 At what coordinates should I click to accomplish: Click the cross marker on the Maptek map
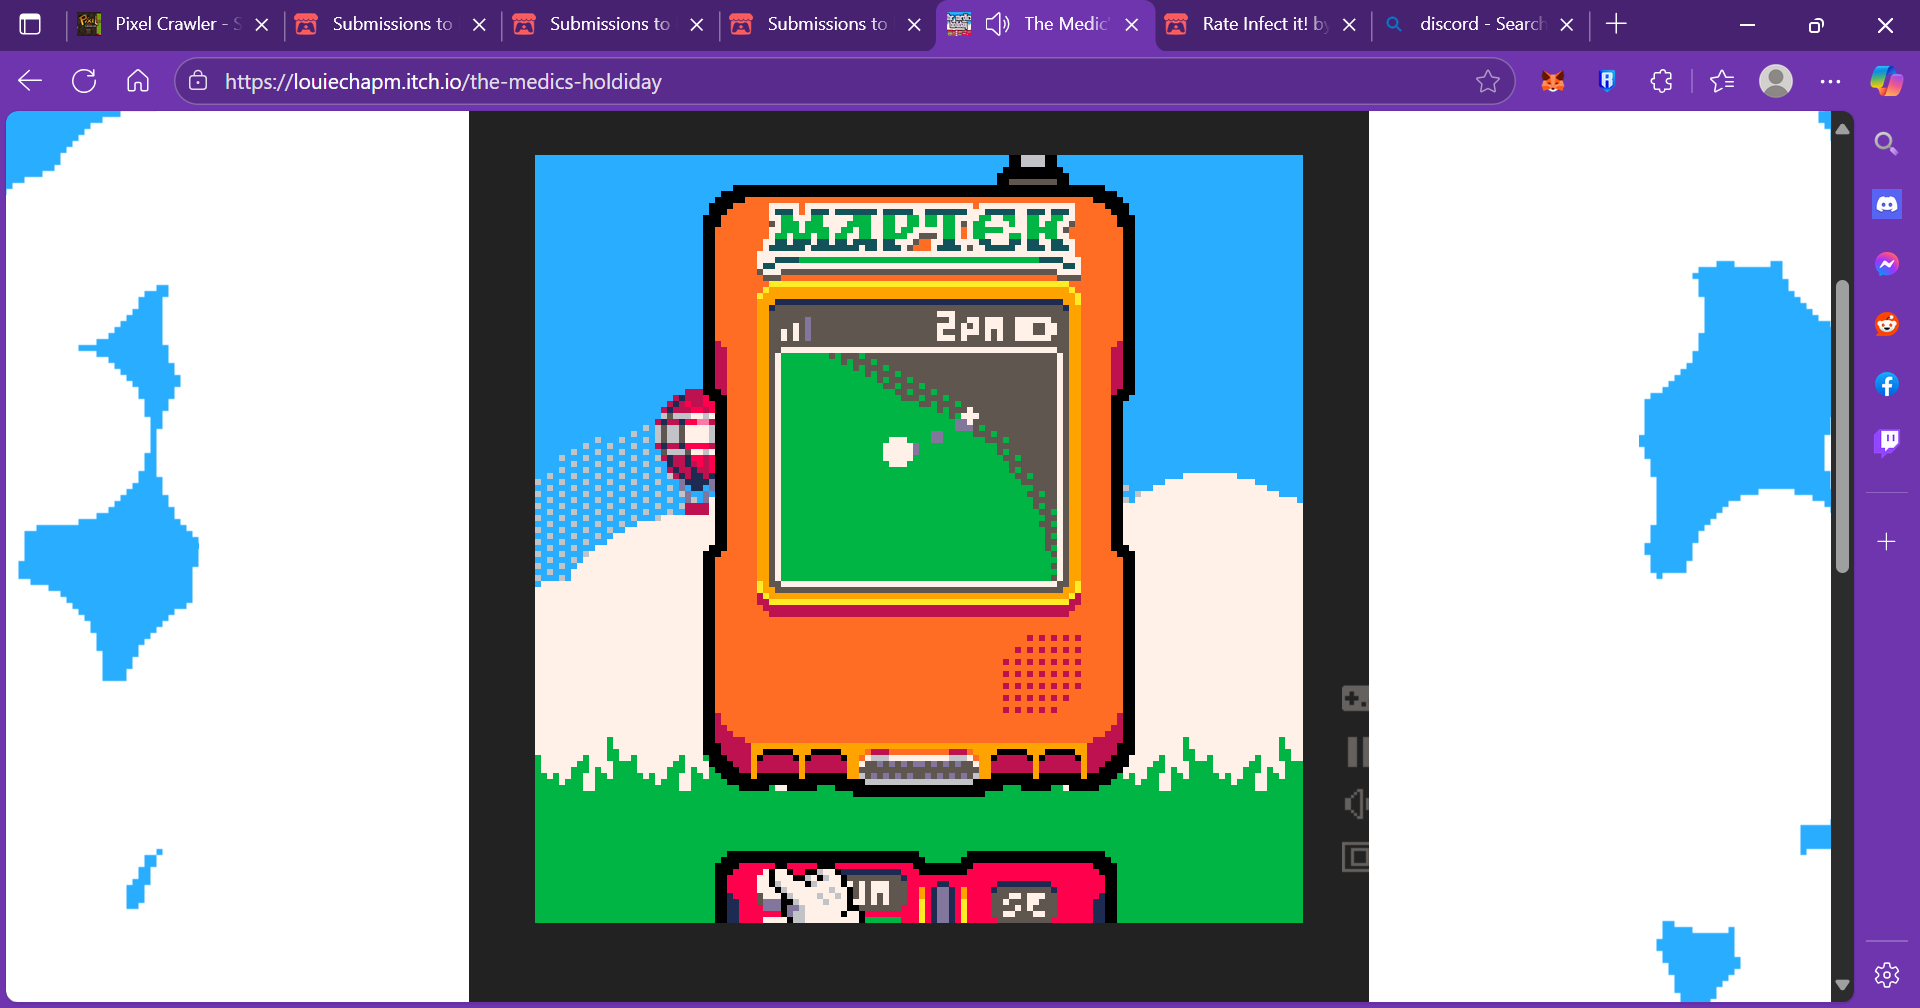pos(969,415)
